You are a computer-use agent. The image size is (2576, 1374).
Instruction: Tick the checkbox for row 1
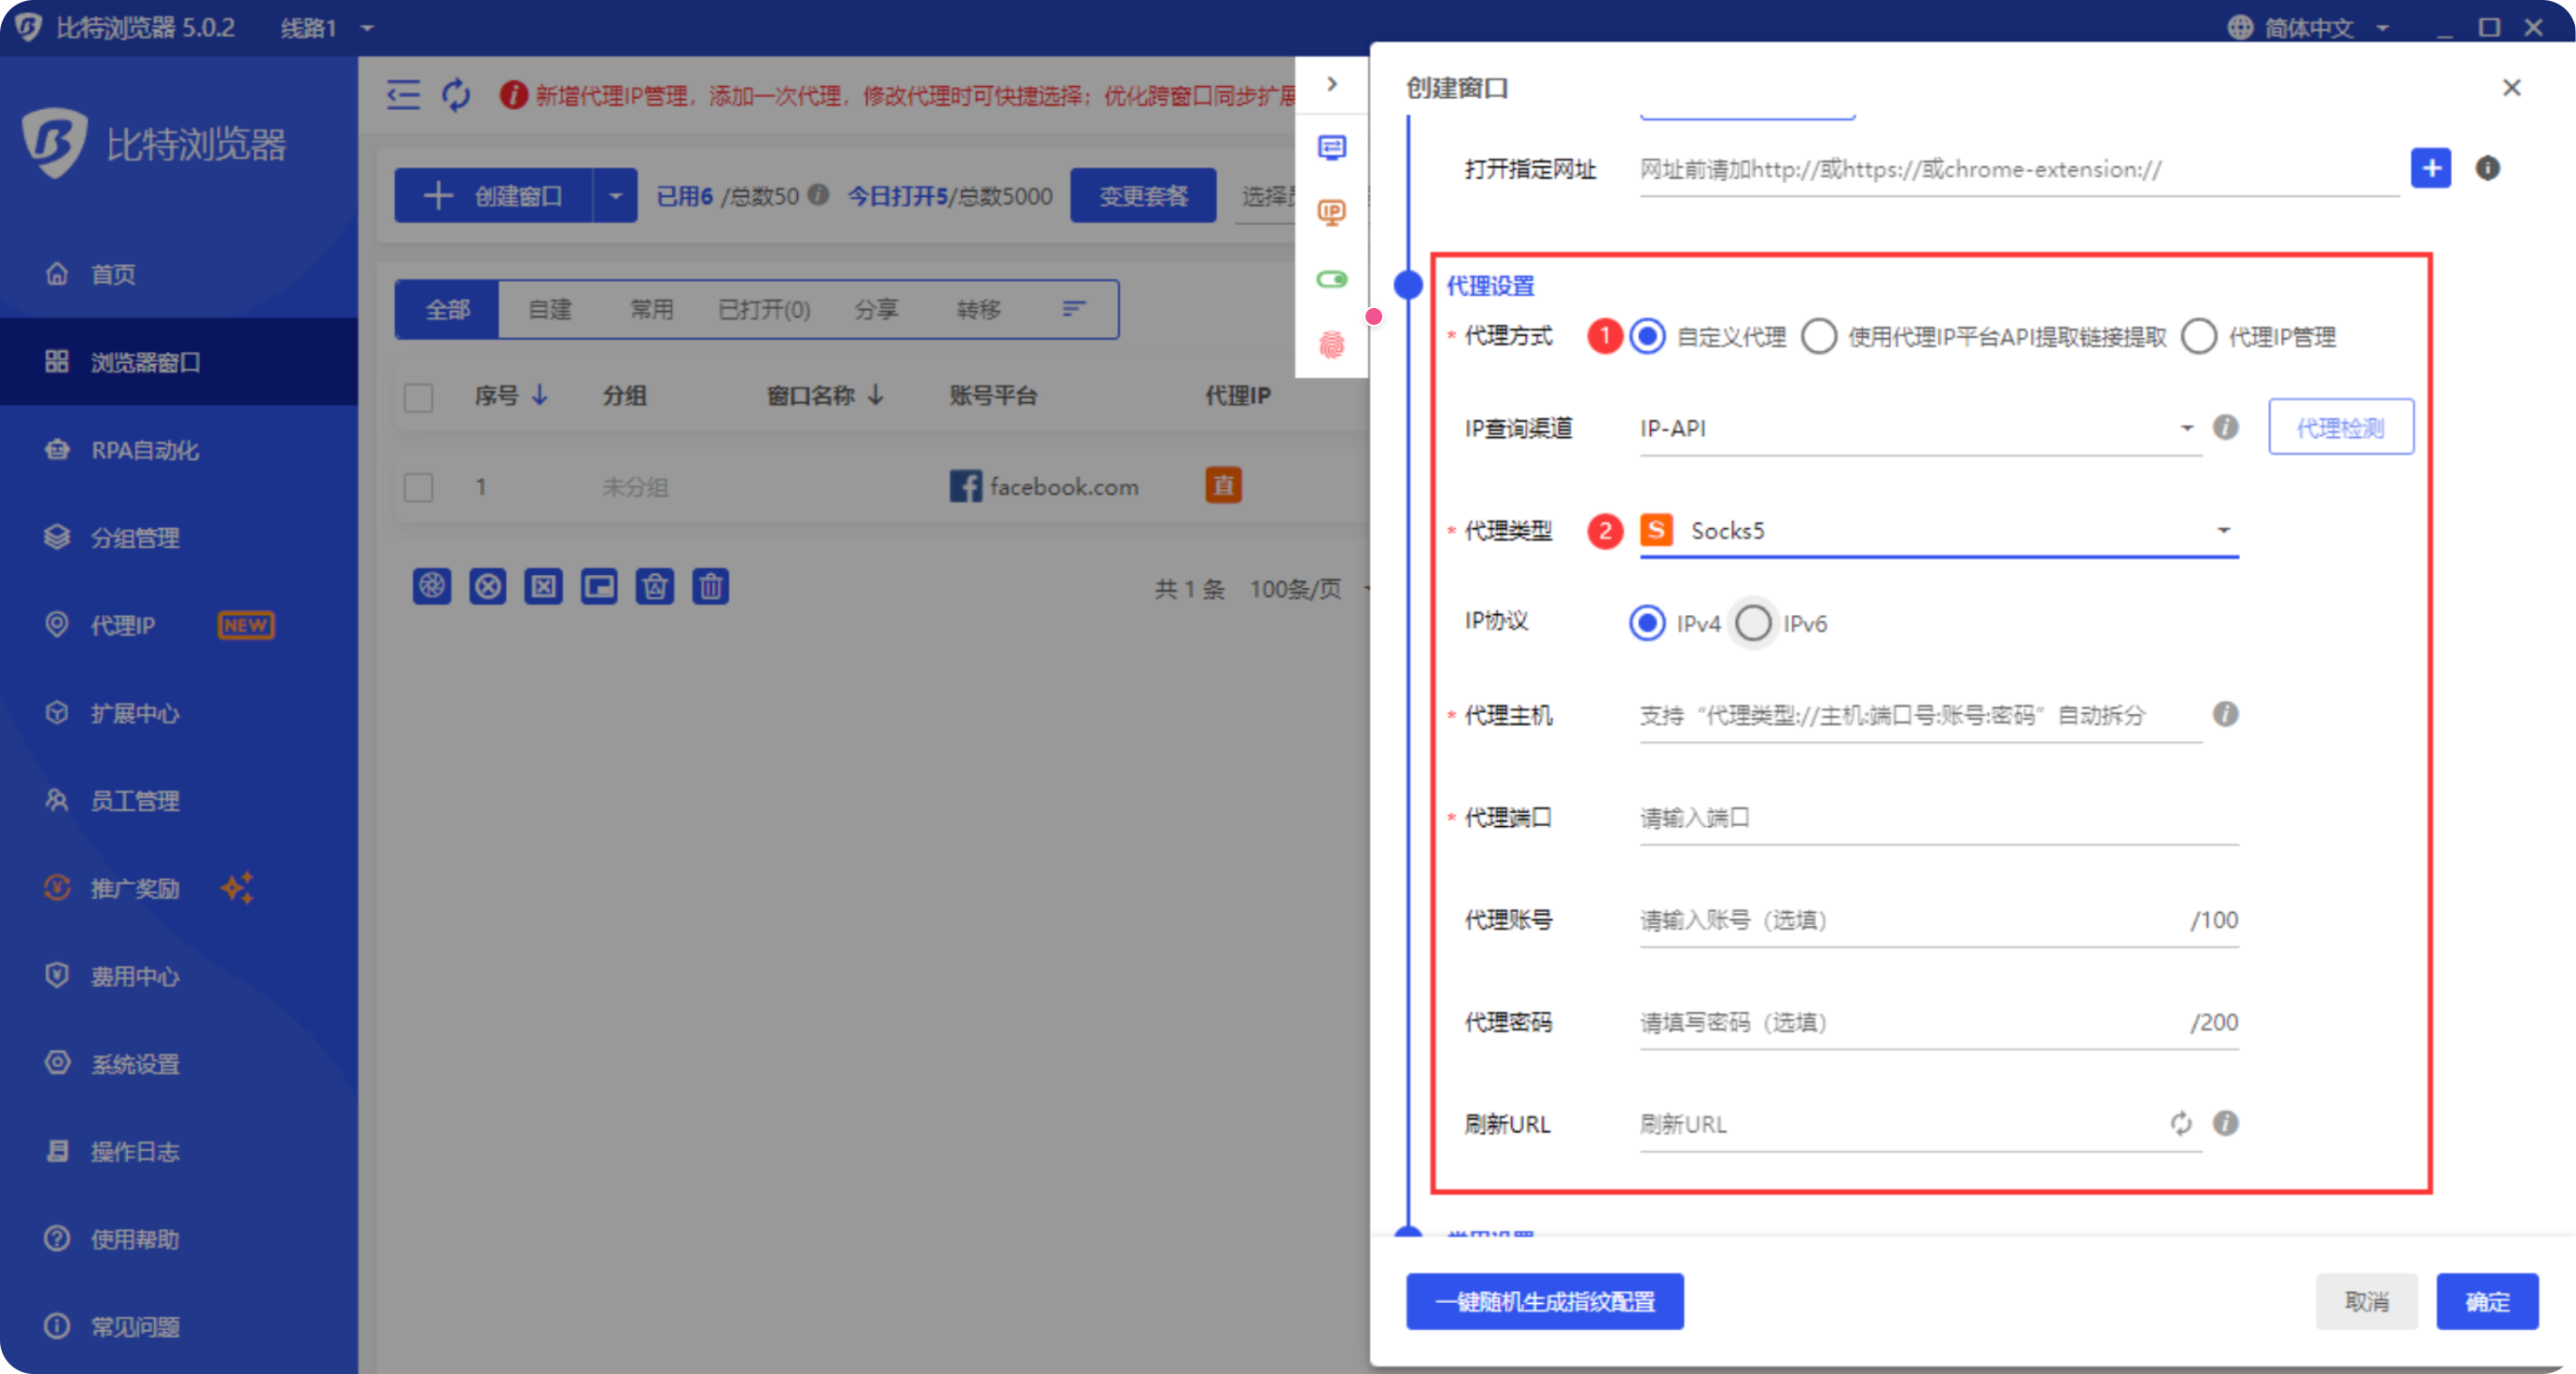click(418, 487)
